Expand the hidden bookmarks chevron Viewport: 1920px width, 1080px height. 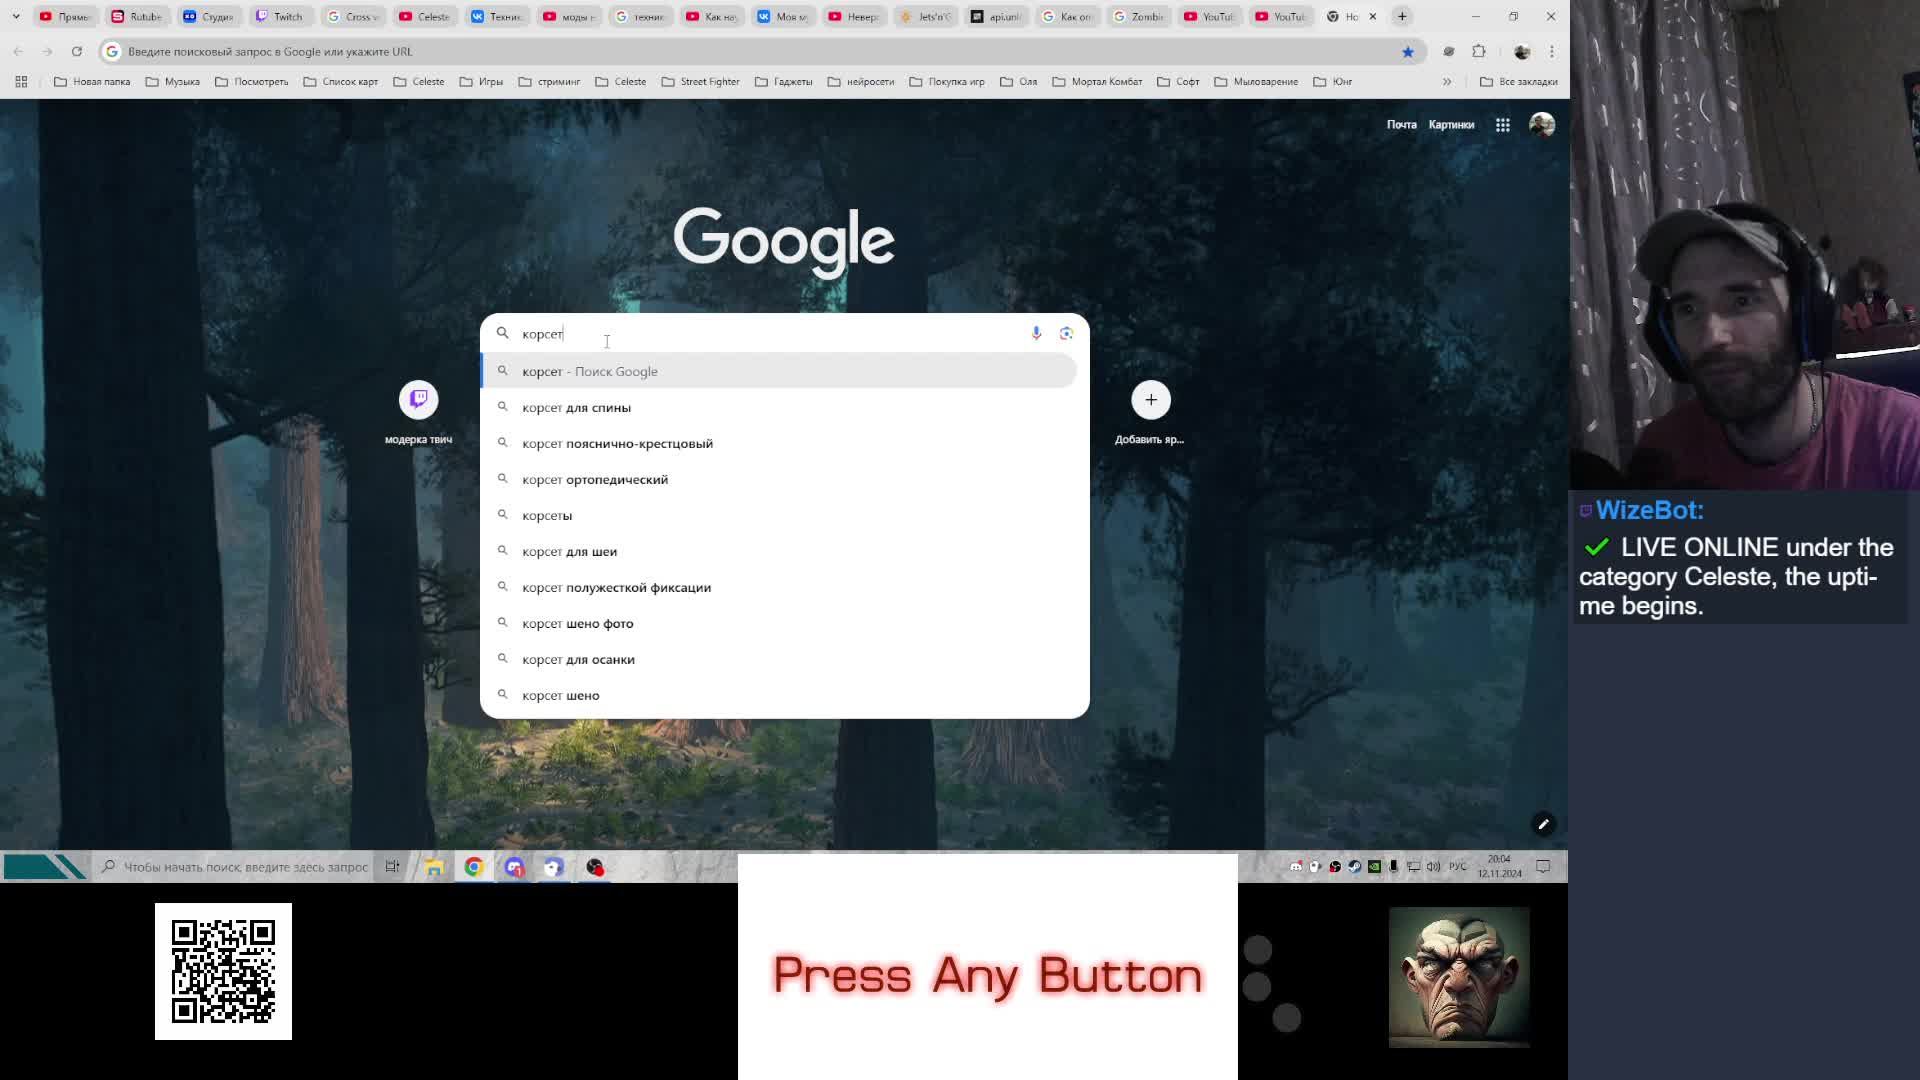(x=1446, y=82)
